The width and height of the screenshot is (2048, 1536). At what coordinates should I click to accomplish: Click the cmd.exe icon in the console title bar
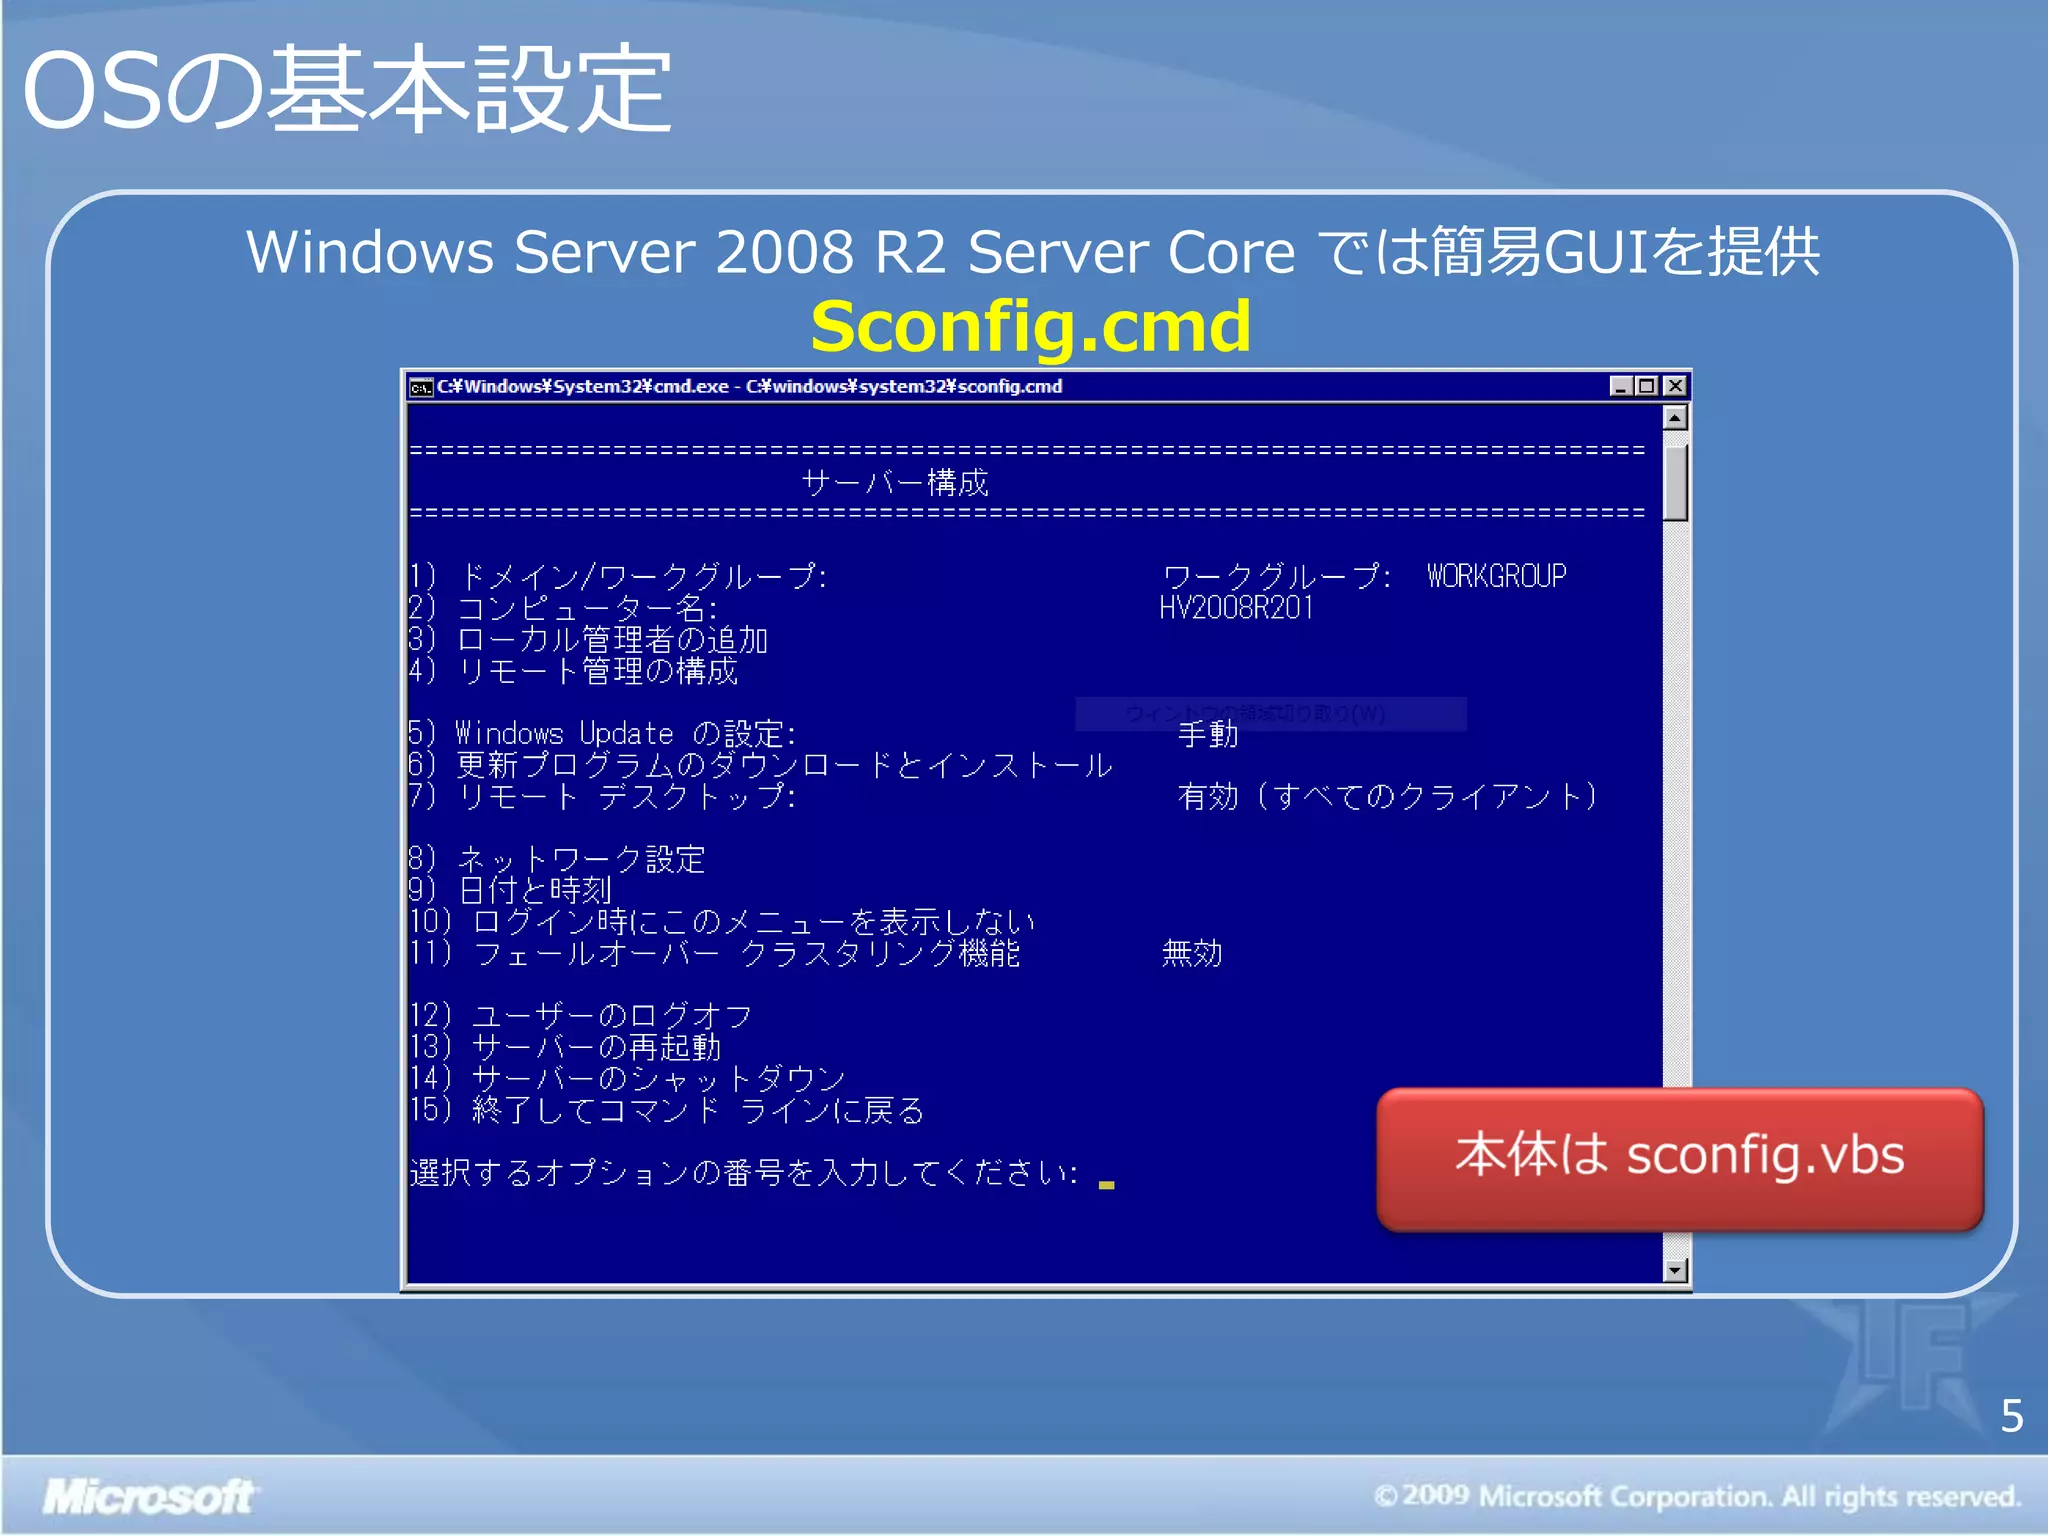[421, 387]
